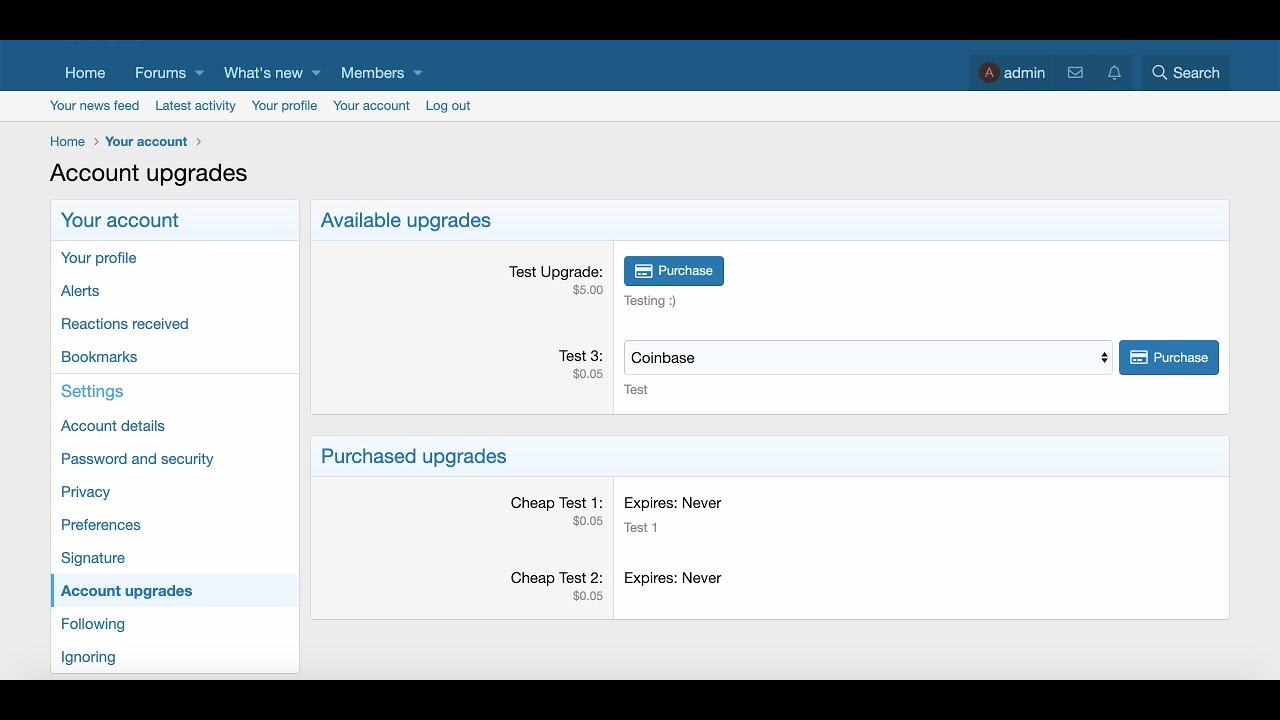
Task: Select Home in the navigation bar
Action: 85,72
